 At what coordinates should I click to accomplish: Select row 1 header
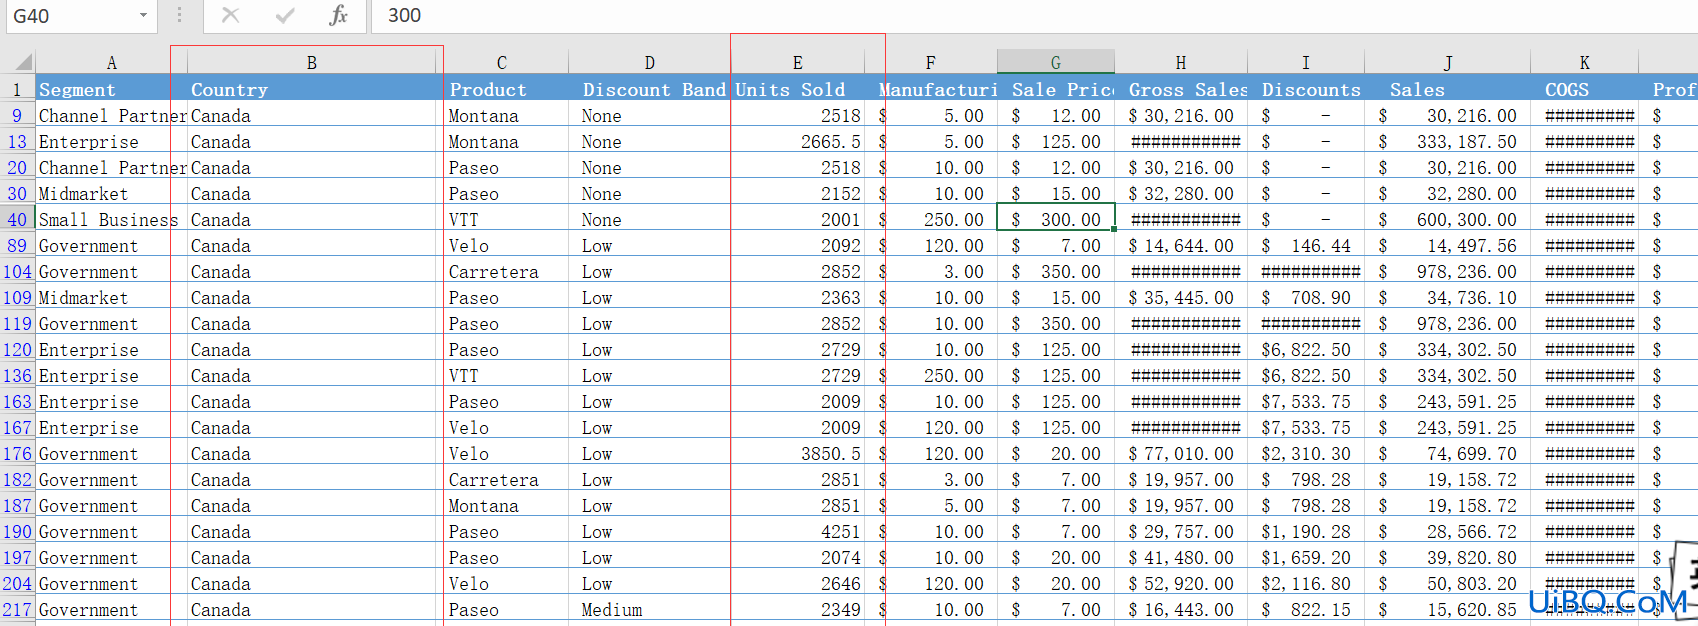pyautogui.click(x=18, y=89)
